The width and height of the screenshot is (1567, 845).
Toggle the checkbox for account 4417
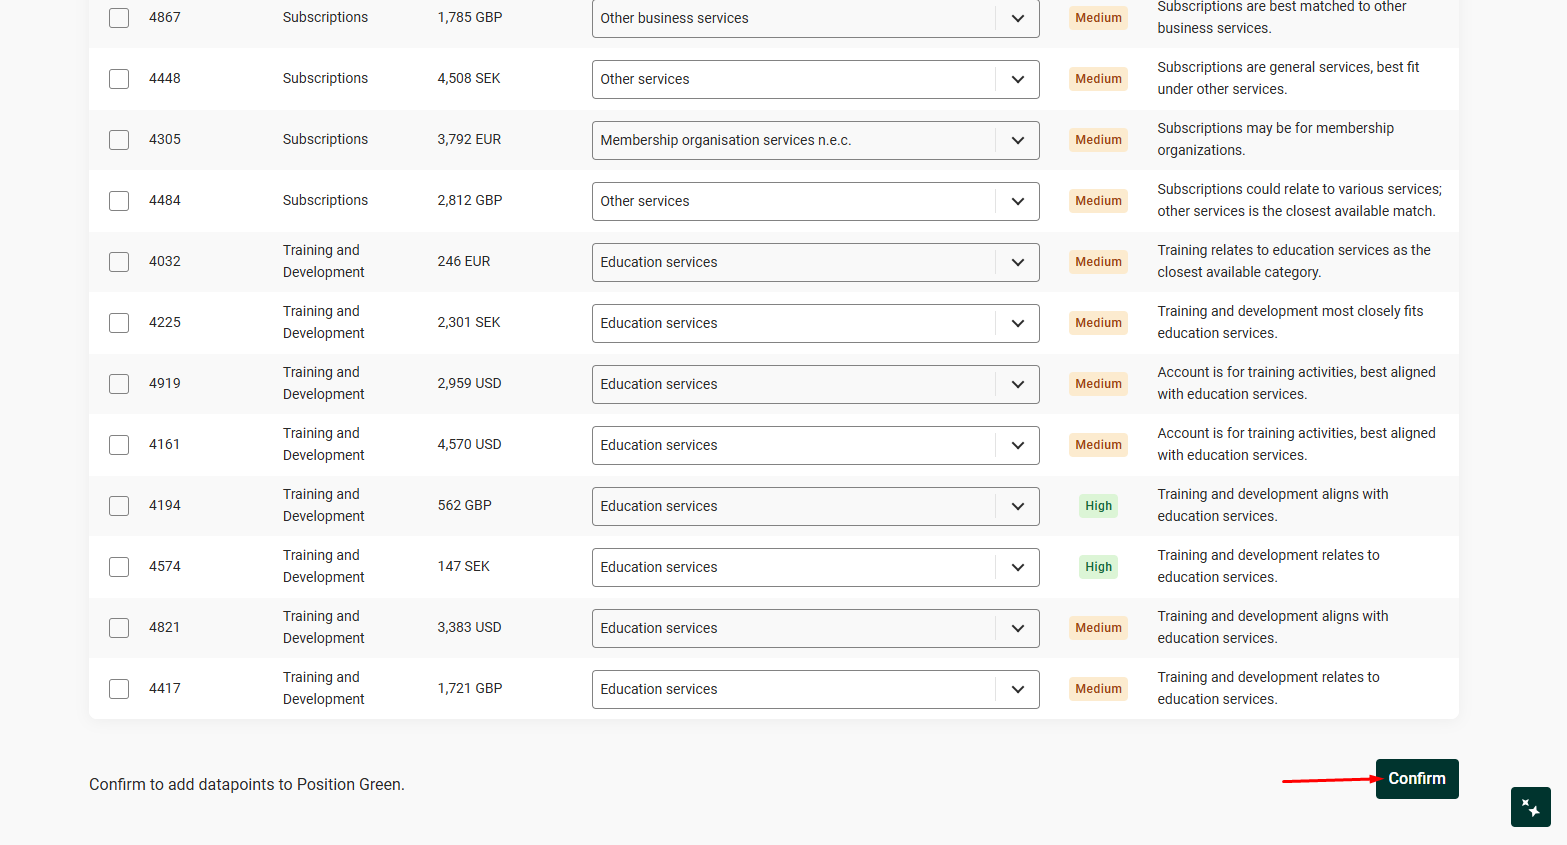pos(119,689)
